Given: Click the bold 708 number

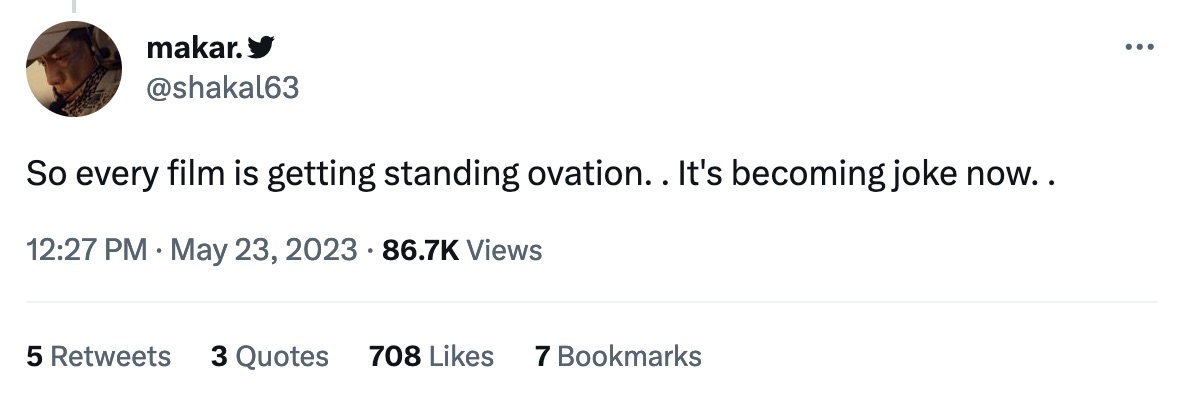Looking at the screenshot, I should click(394, 356).
